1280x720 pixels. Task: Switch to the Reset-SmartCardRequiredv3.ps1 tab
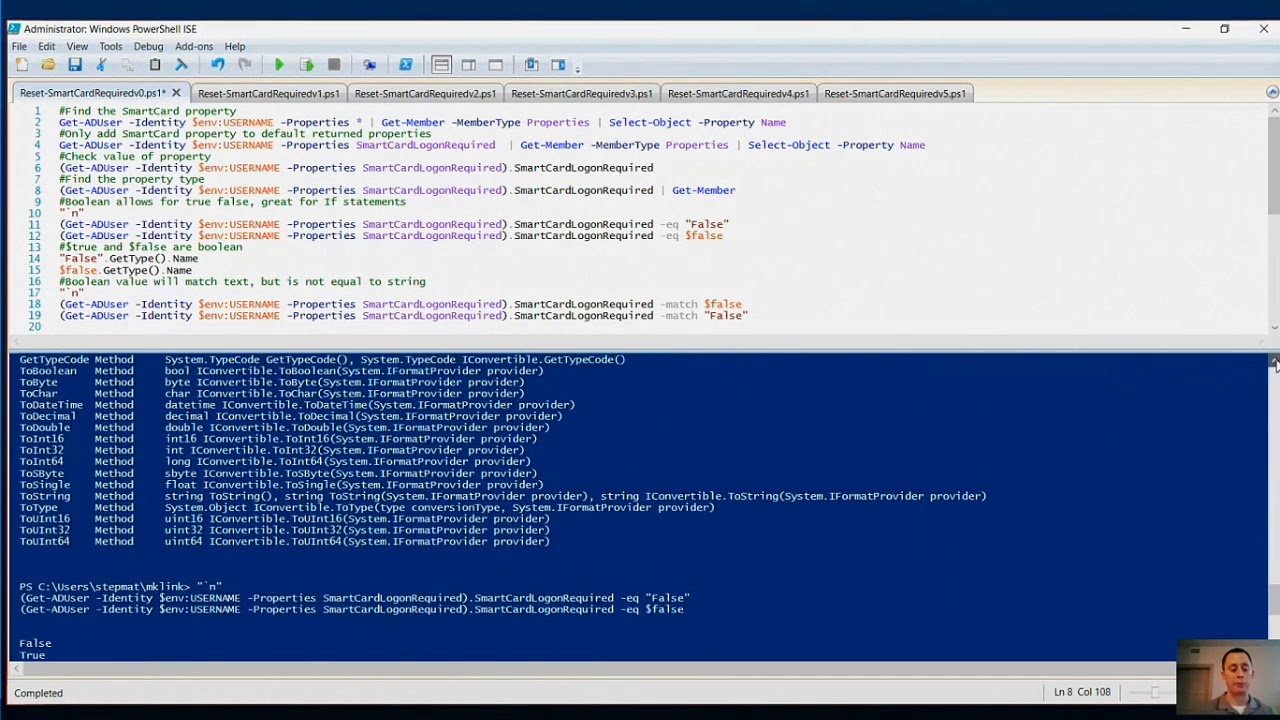(x=581, y=93)
